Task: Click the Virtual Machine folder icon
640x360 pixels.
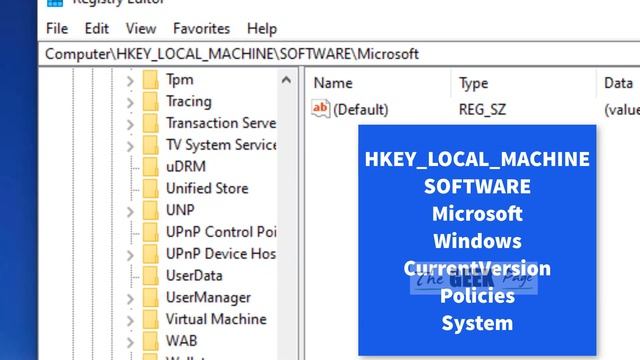Action: (151, 319)
